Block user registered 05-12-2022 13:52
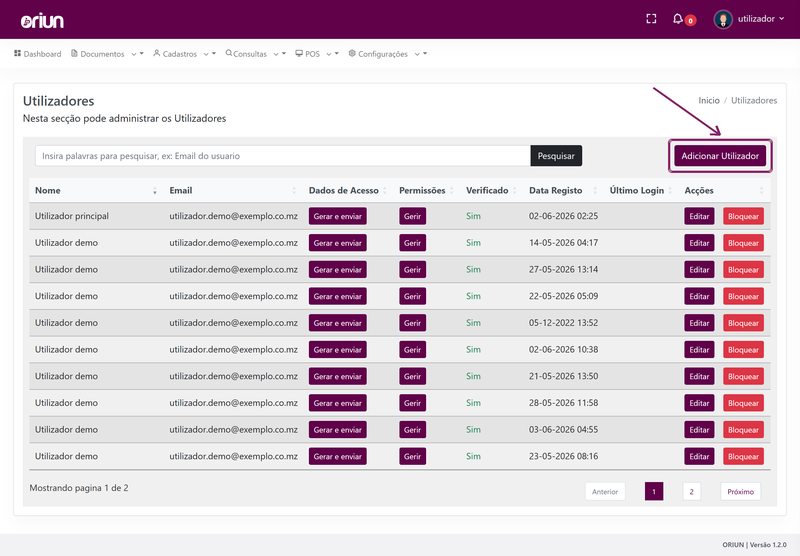 point(743,323)
